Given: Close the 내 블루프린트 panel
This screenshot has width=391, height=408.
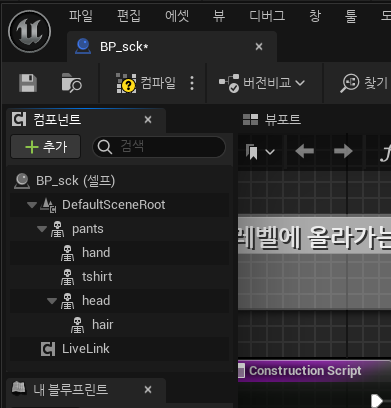Looking at the screenshot, I should 148,389.
